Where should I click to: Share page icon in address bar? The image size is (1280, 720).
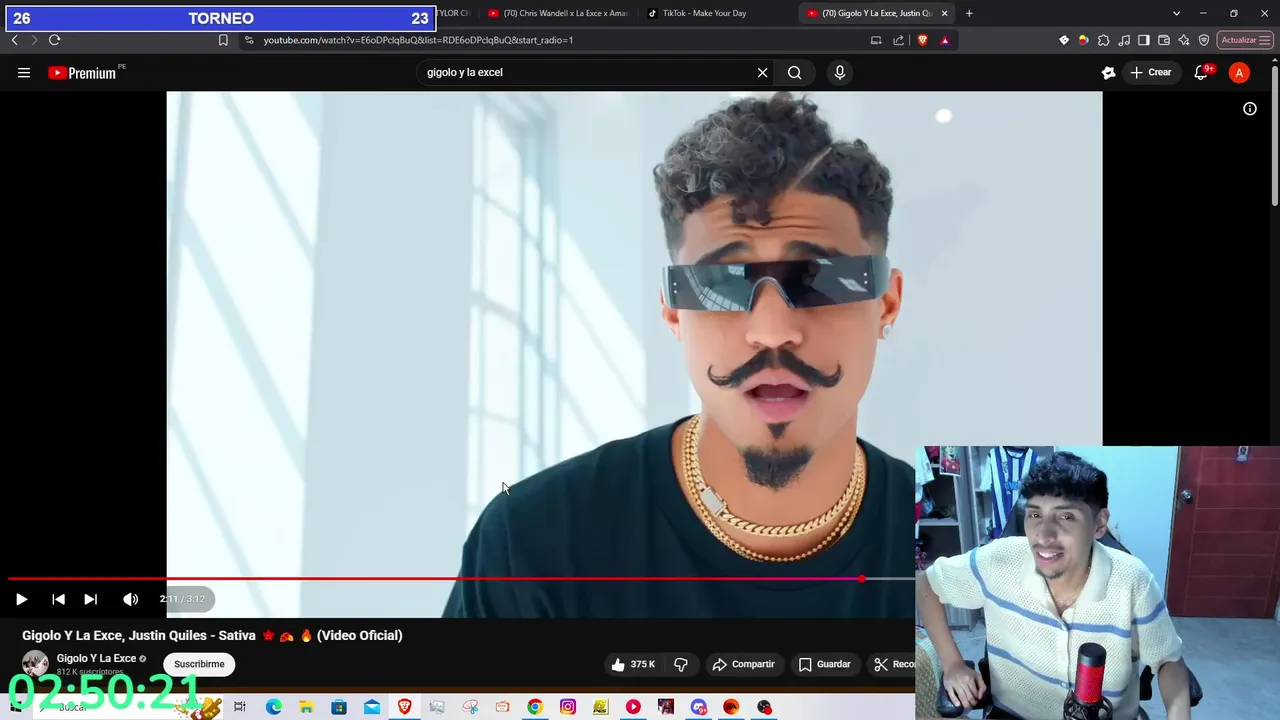tap(898, 40)
